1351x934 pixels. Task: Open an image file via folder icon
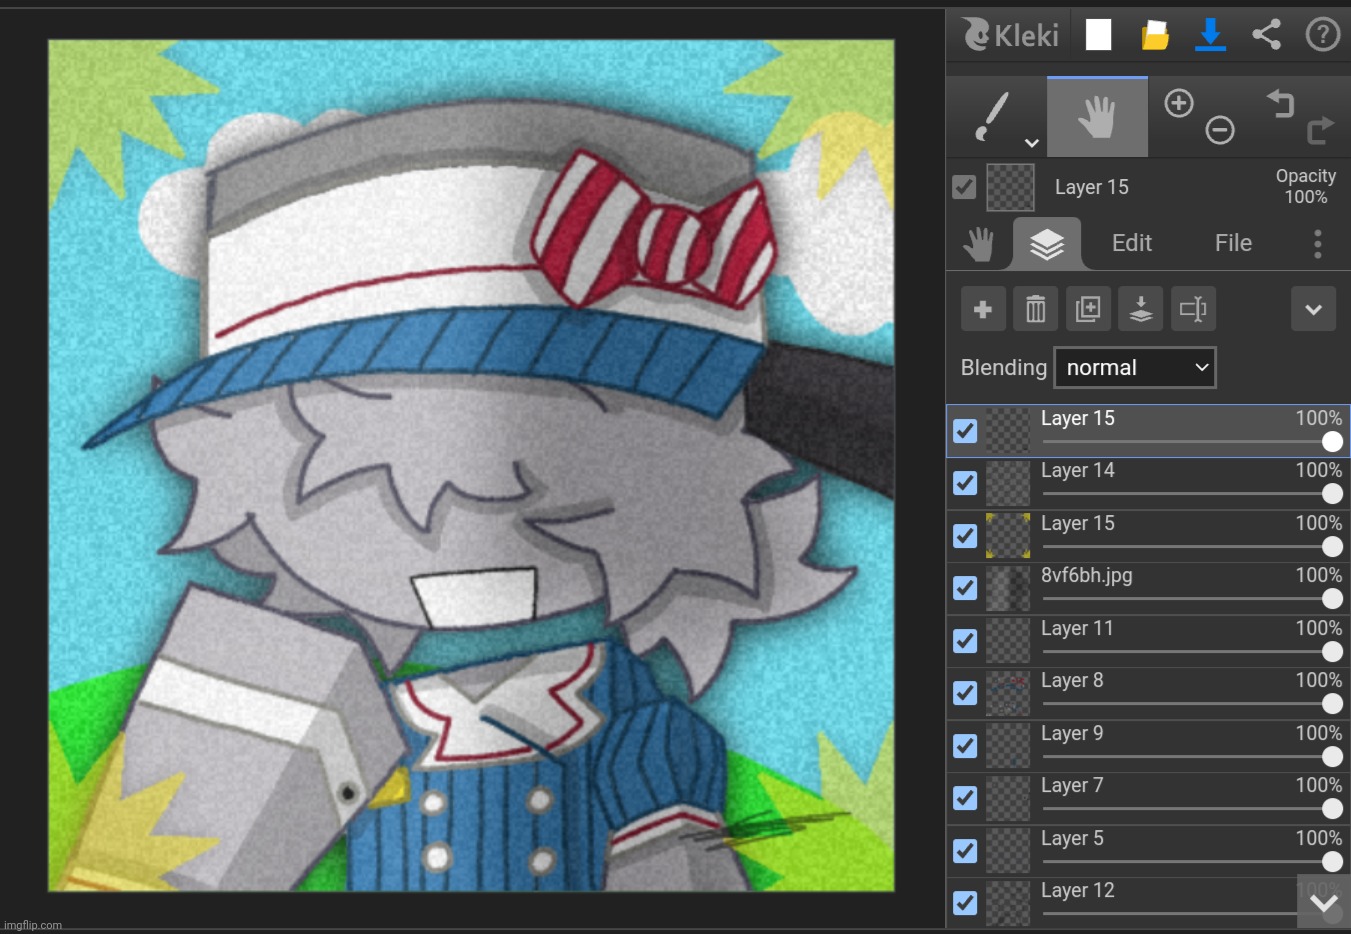pyautogui.click(x=1155, y=35)
